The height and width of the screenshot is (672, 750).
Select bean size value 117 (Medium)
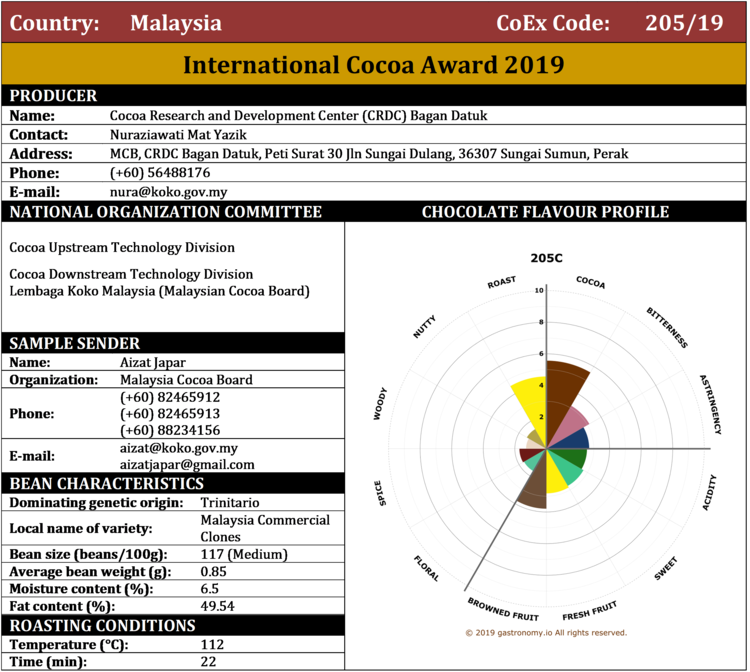244,554
